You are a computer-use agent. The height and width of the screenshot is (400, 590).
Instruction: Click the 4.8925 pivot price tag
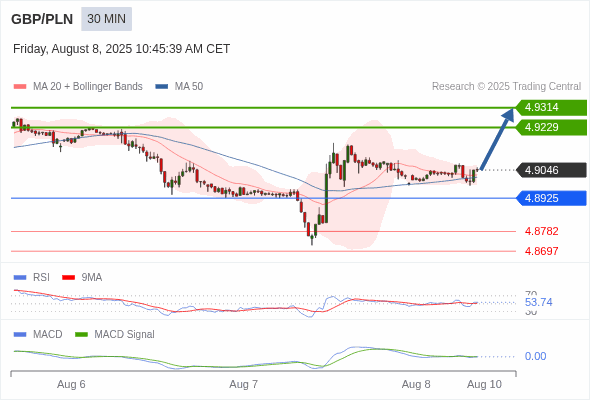coord(551,198)
